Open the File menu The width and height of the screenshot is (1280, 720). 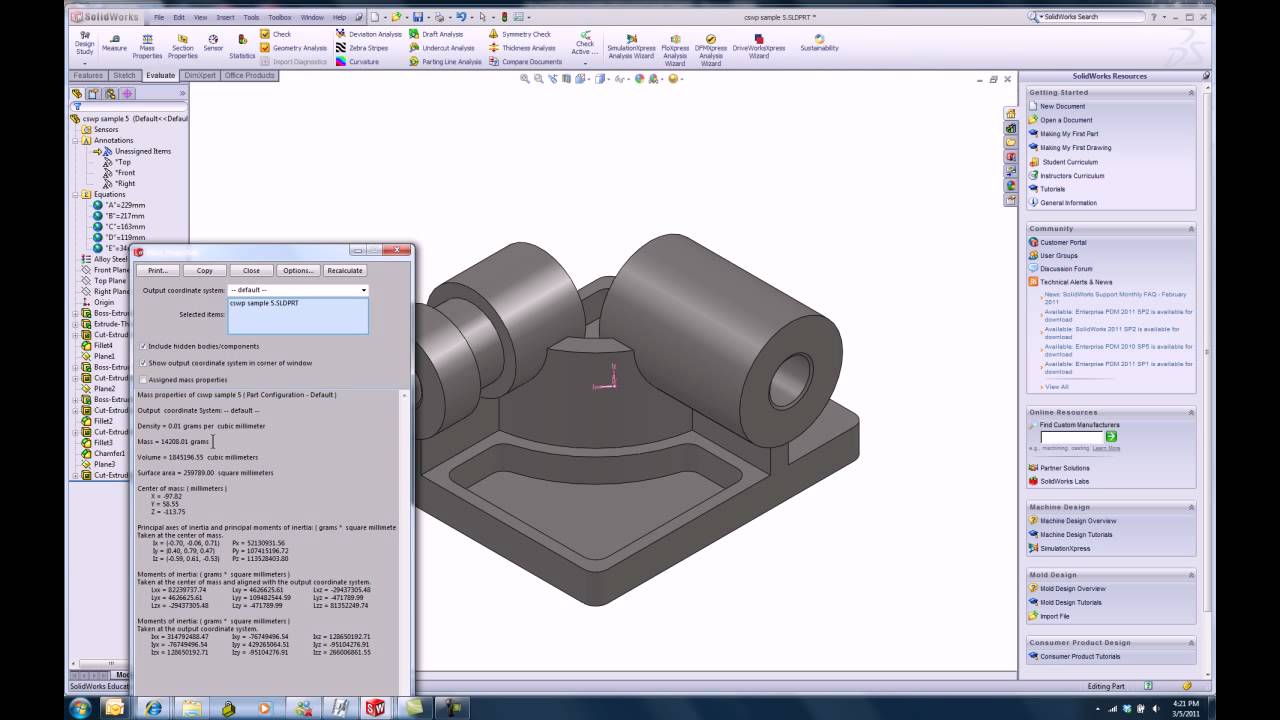159,17
